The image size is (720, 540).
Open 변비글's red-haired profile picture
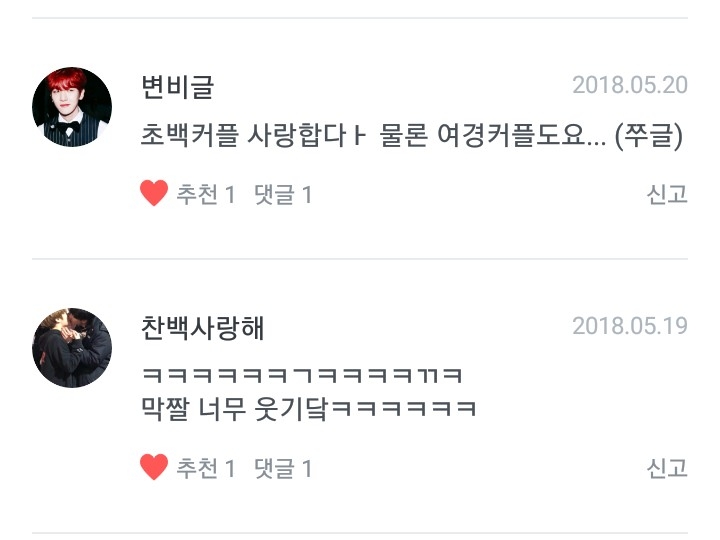72,107
